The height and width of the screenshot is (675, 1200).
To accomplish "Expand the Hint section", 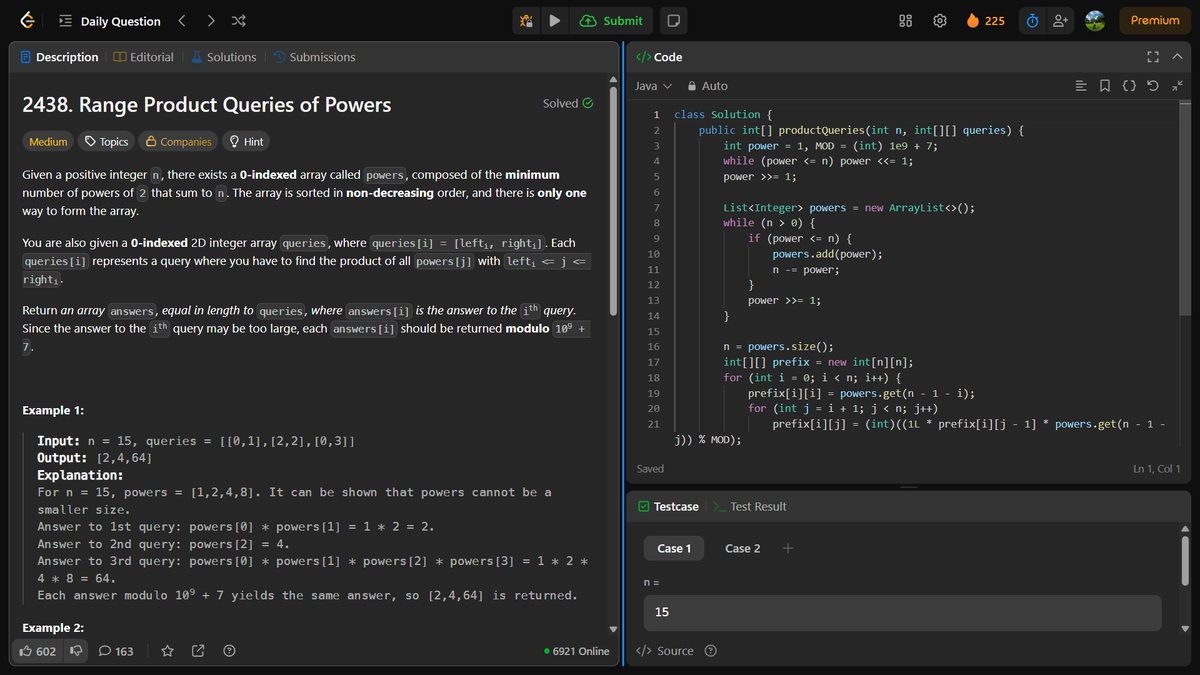I will coord(246,141).
